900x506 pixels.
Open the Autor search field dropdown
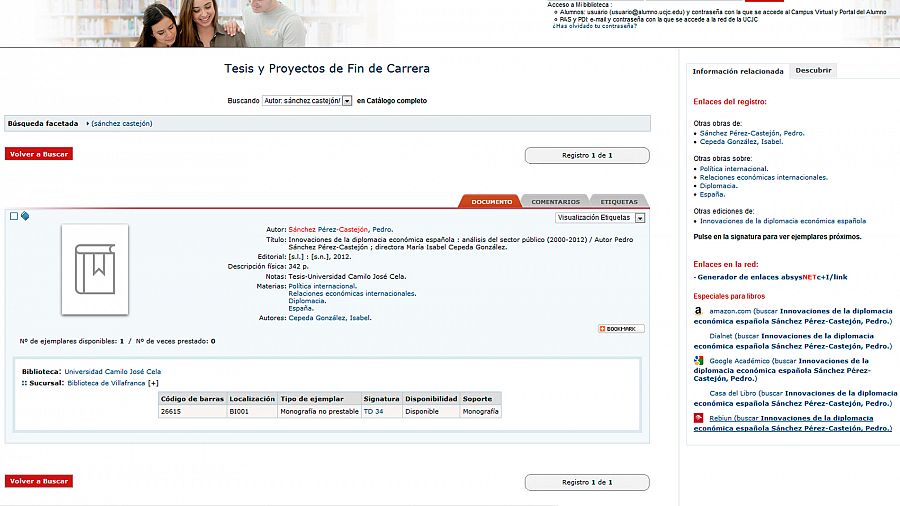pos(347,101)
